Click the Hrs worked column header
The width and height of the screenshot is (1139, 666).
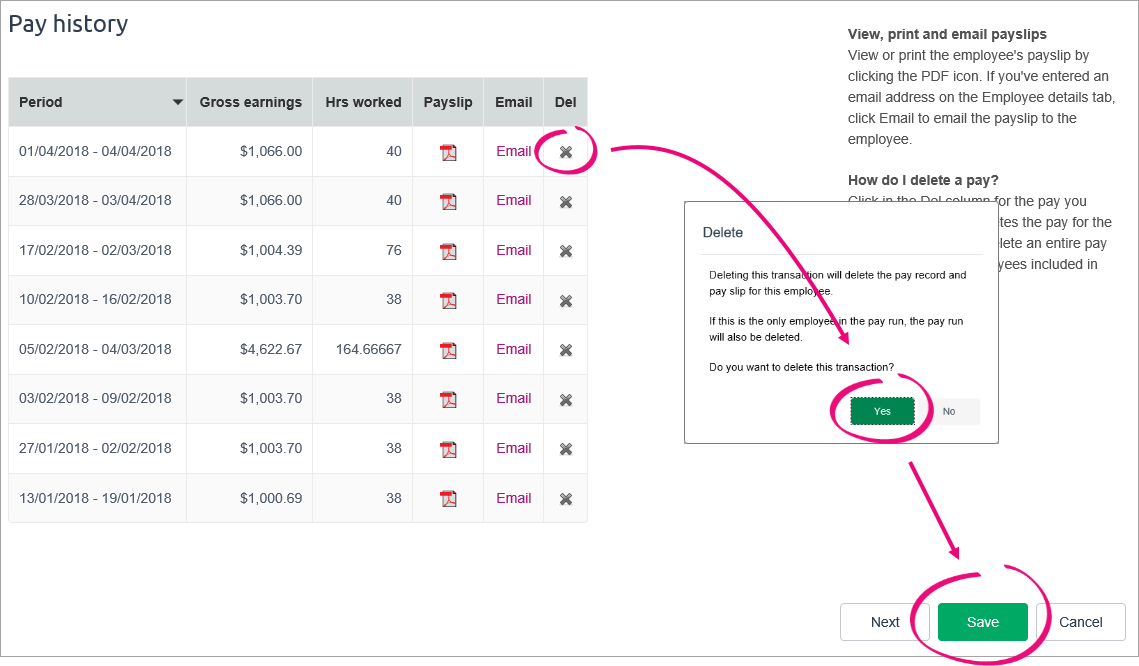click(x=363, y=102)
